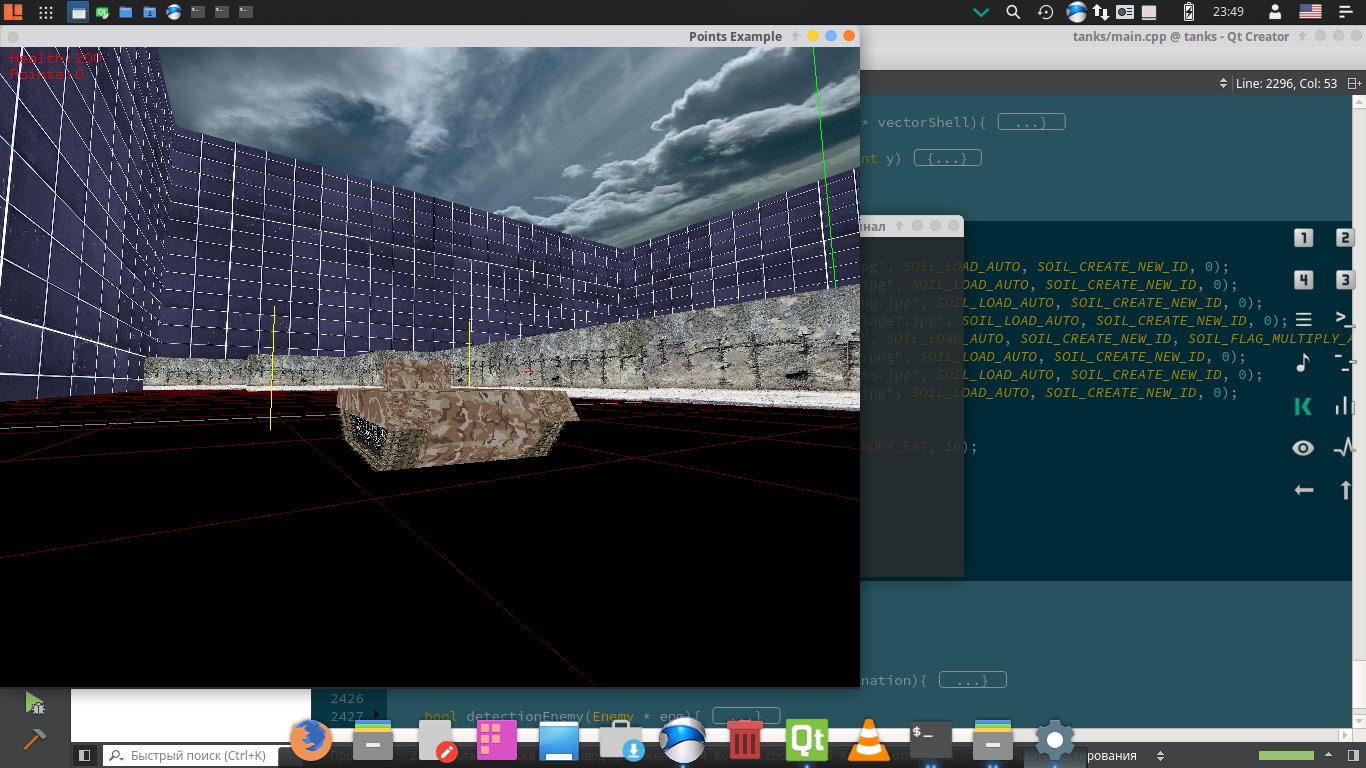The image size is (1366, 768).
Task: Toggle the eye icon on the desktop panel
Action: click(x=1302, y=448)
